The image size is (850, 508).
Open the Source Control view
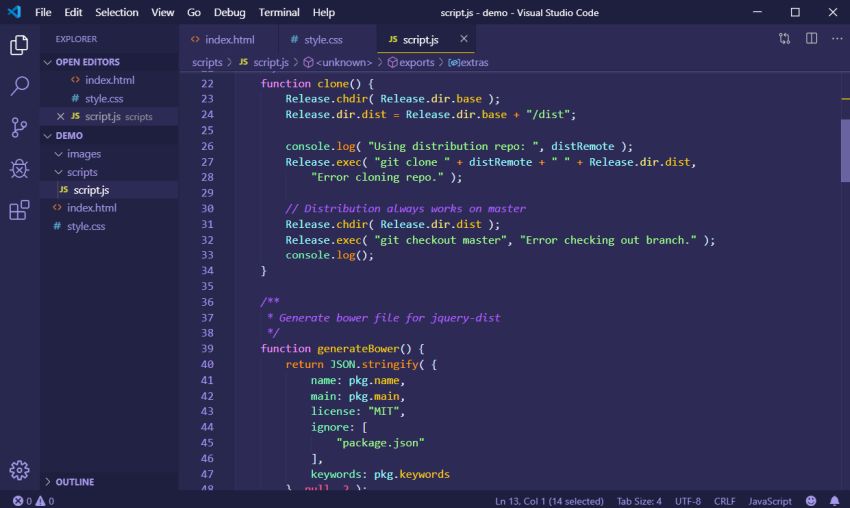coord(19,127)
